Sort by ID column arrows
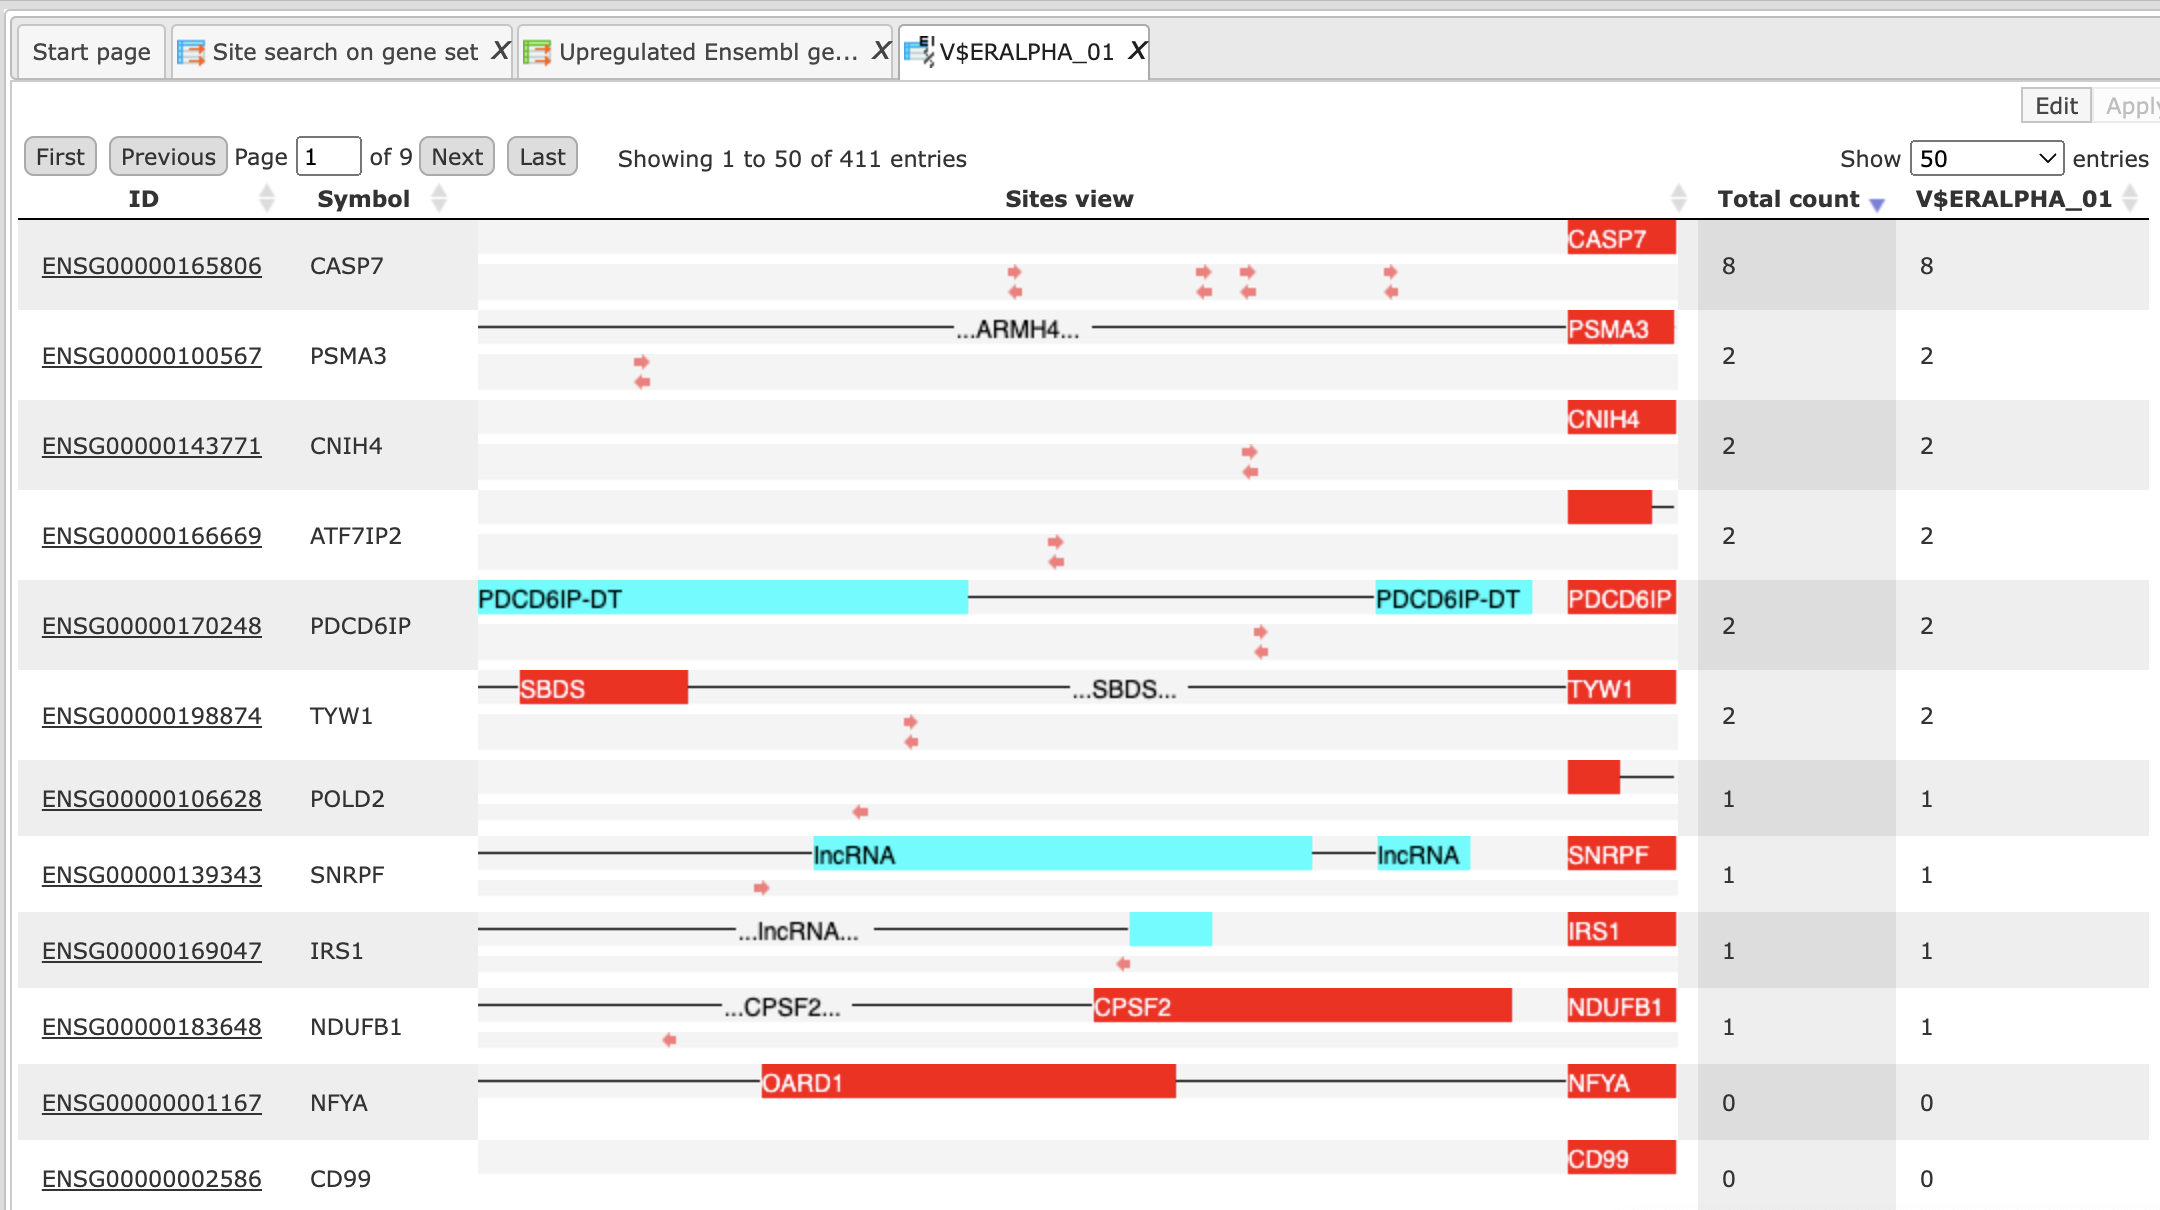This screenshot has width=2160, height=1210. pyautogui.click(x=266, y=198)
